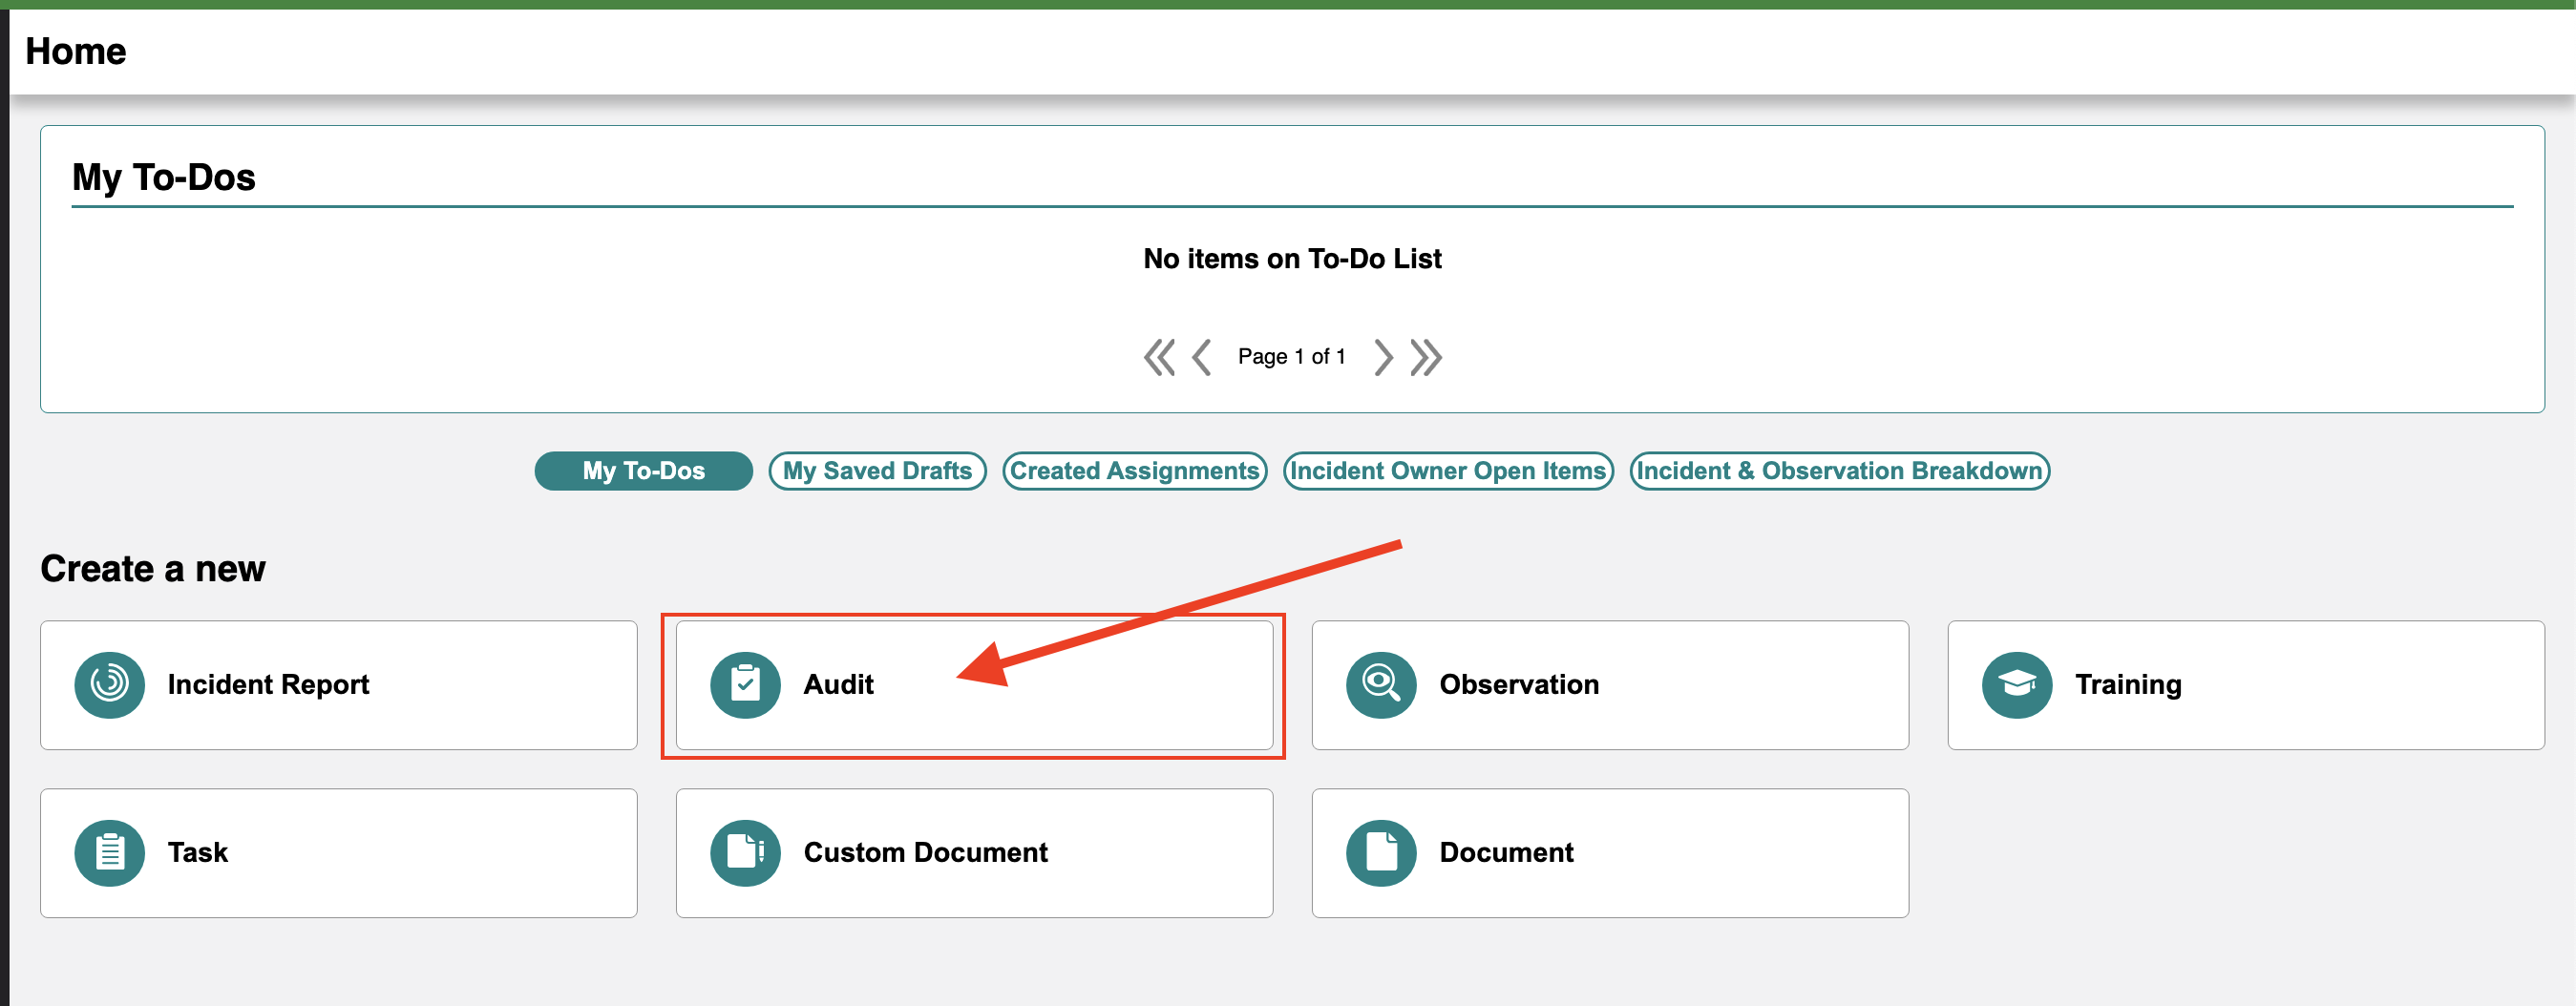Click 'No items on To-Do List' message

1292,259
